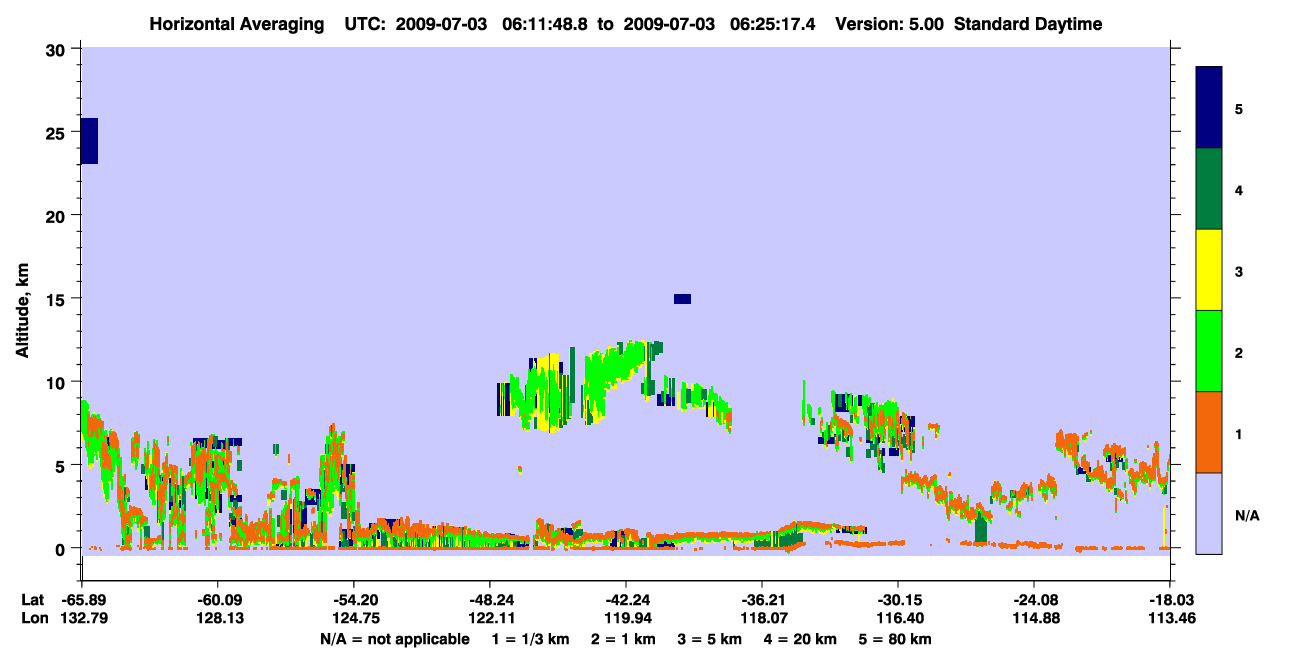1300x667 pixels.
Task: Click the longitude tick label 132.79
Action: tap(84, 619)
